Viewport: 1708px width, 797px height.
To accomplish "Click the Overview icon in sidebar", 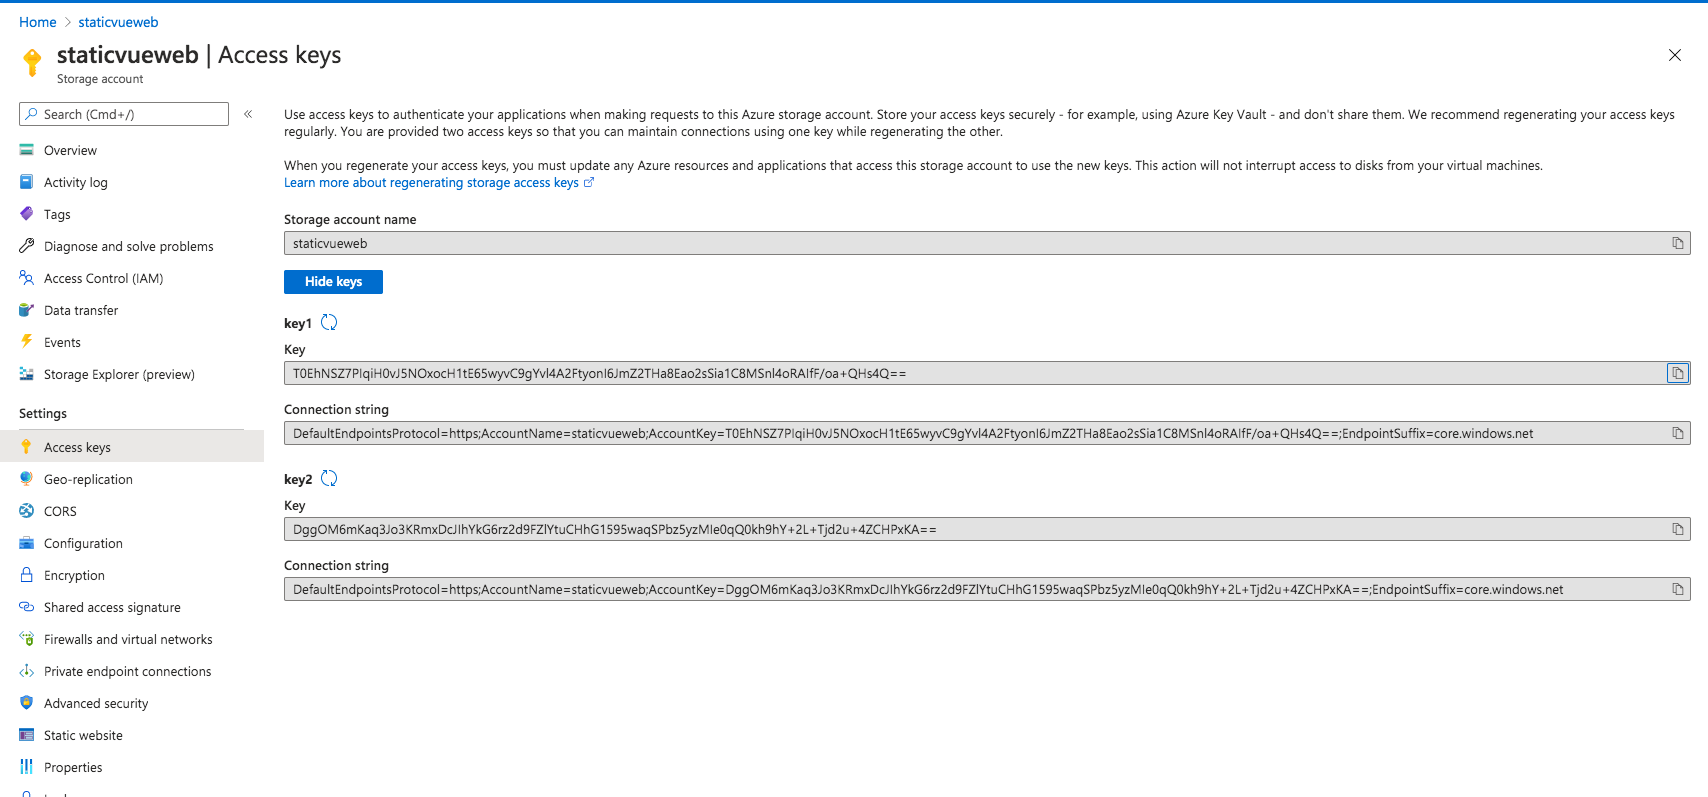I will (x=27, y=150).
